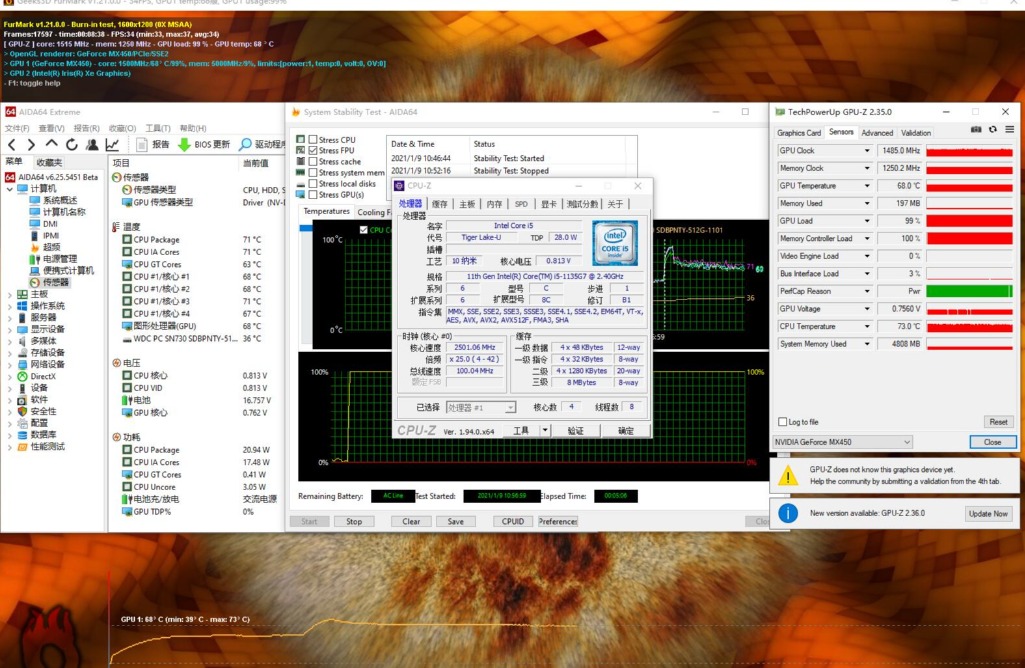This screenshot has height=668, width=1025.
Task: Open GPU-Z hamburger menu
Action: pos(1009,129)
